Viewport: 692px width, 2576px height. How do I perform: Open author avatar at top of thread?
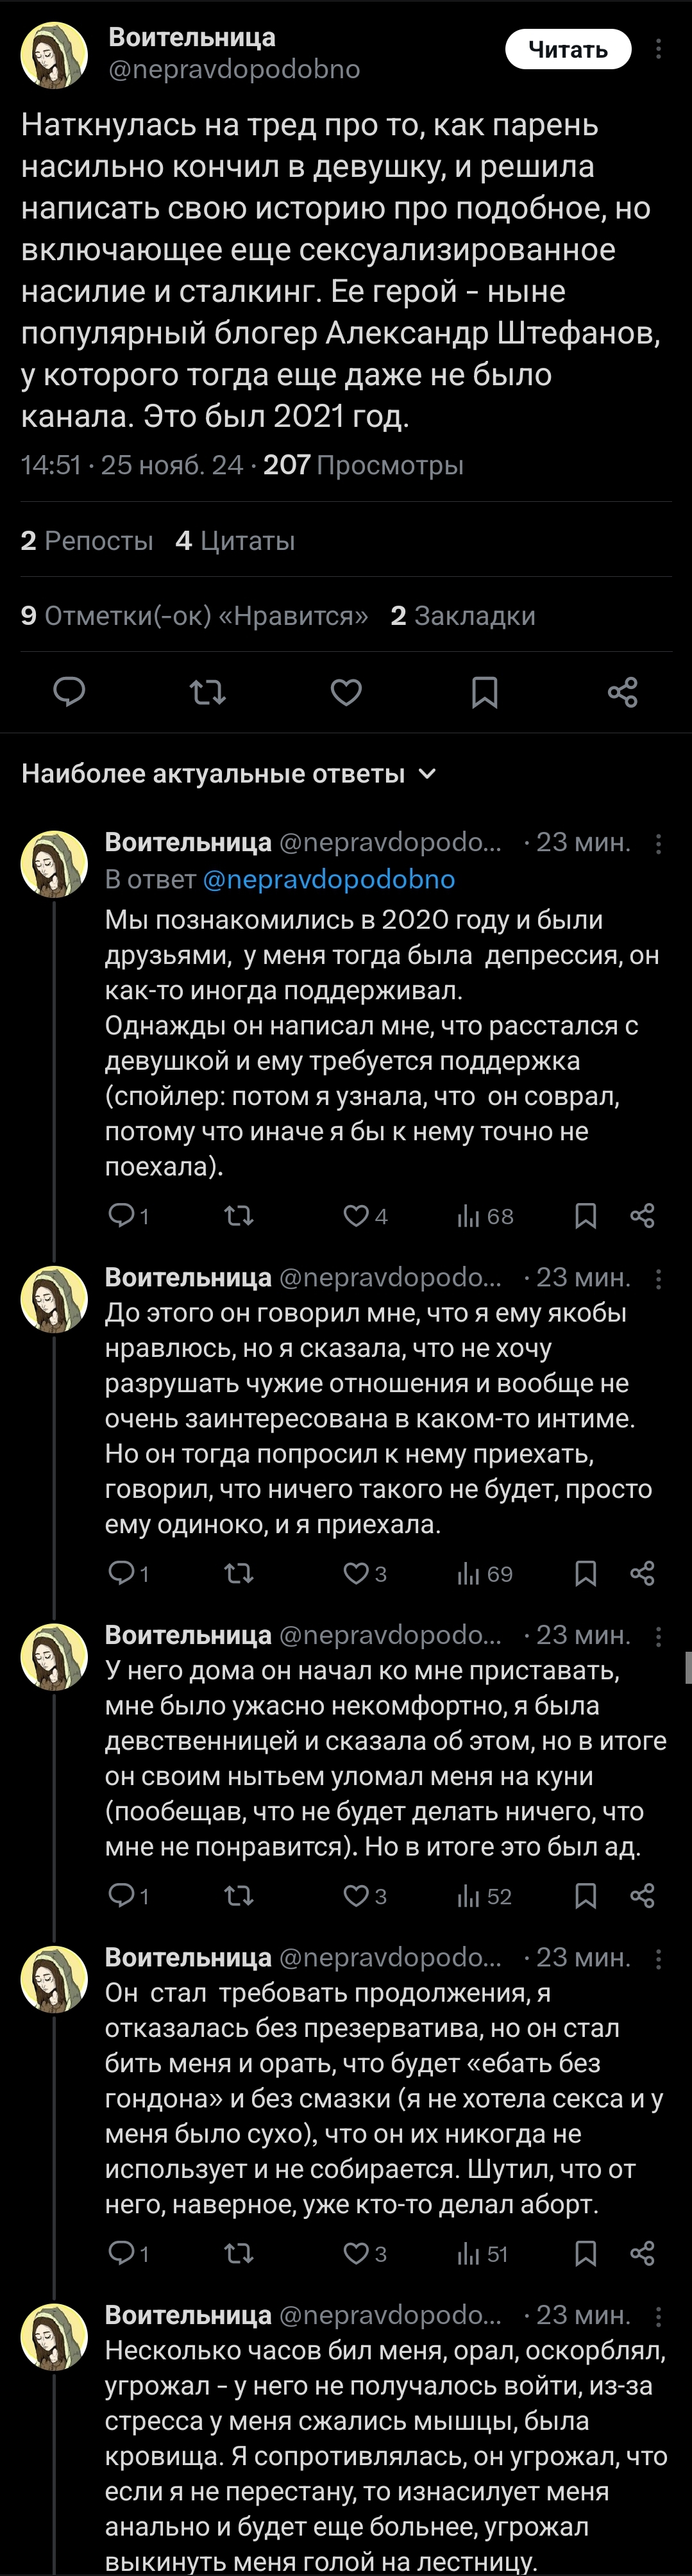click(x=54, y=56)
